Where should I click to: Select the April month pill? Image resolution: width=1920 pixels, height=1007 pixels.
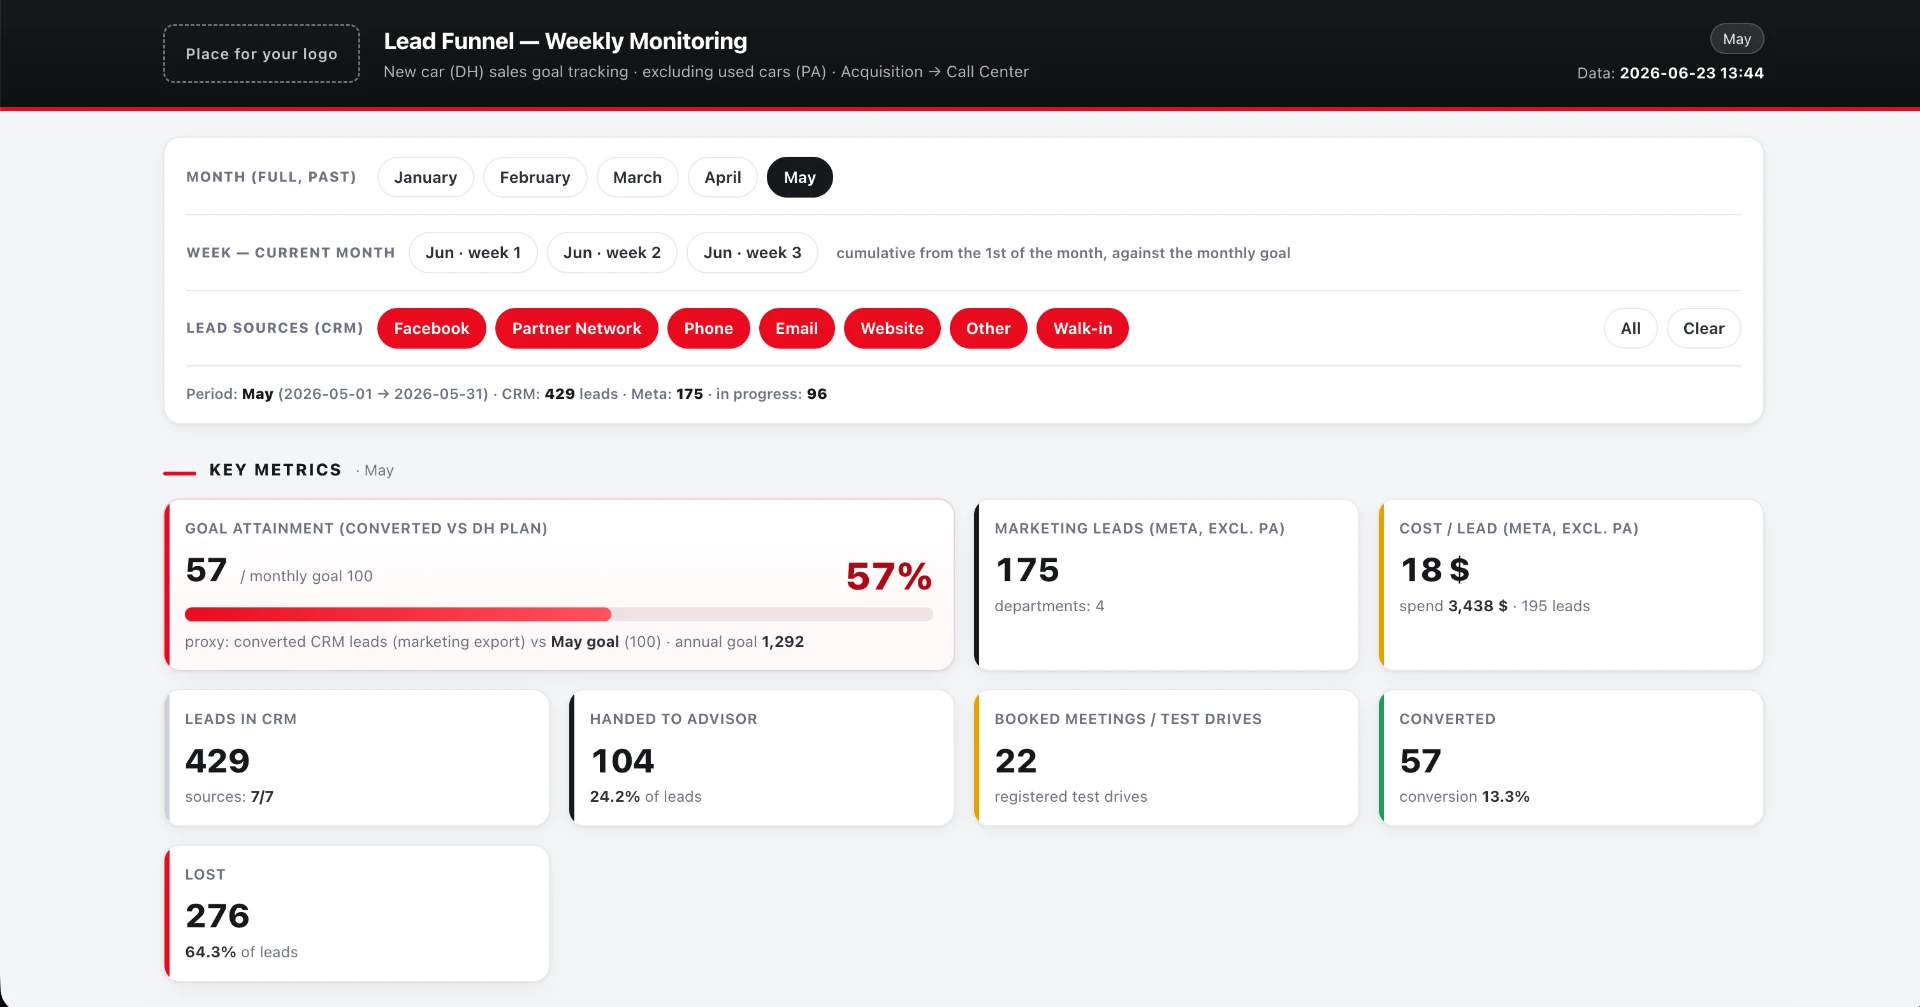click(722, 177)
